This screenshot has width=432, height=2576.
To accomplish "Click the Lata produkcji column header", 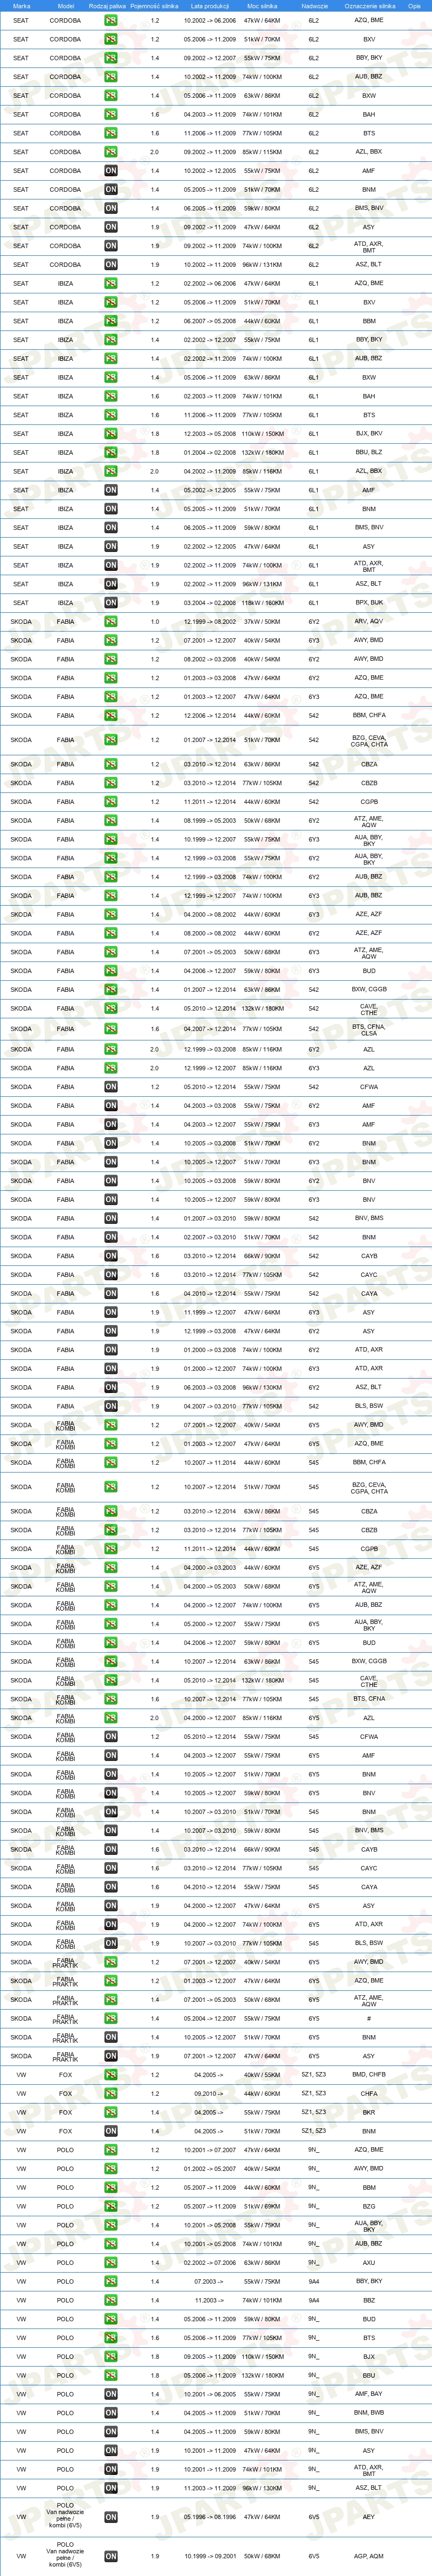I will click(210, 6).
